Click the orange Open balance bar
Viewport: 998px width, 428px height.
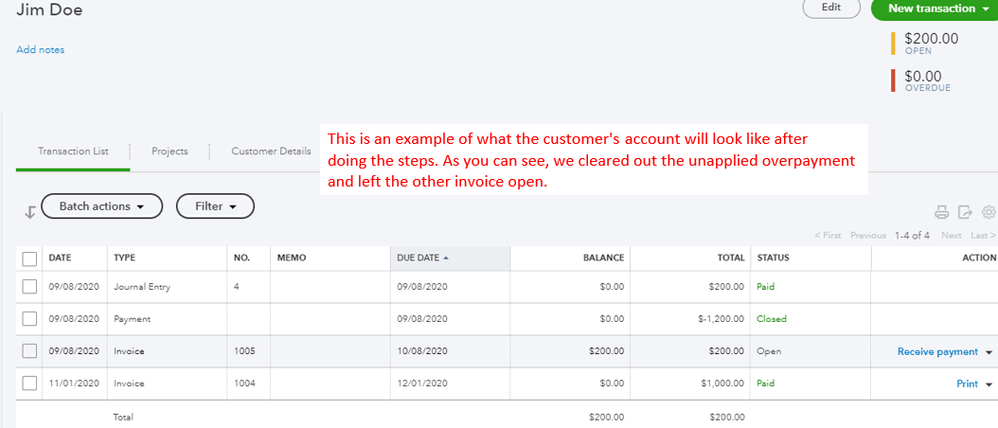pyautogui.click(x=893, y=44)
